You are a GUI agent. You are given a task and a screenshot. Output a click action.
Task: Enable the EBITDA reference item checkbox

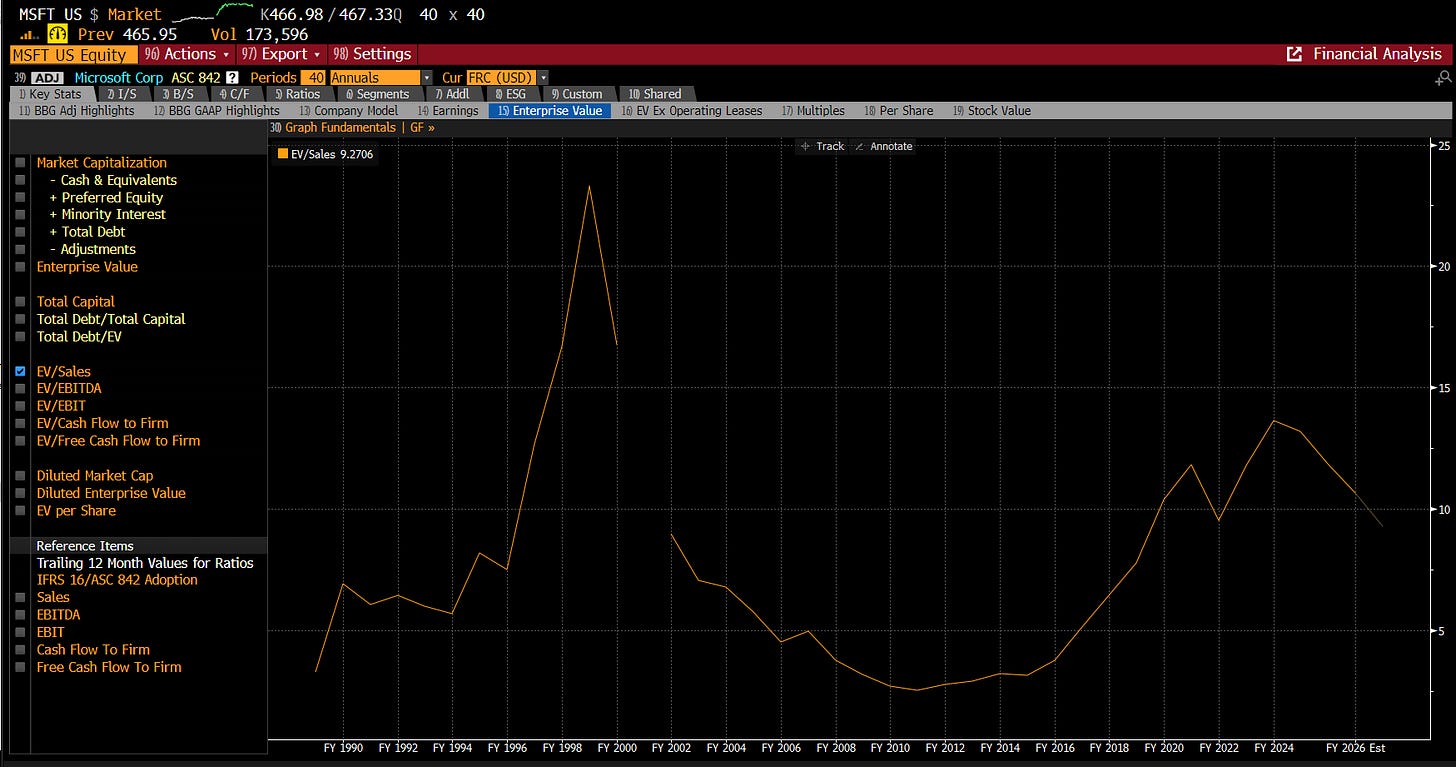(20, 615)
